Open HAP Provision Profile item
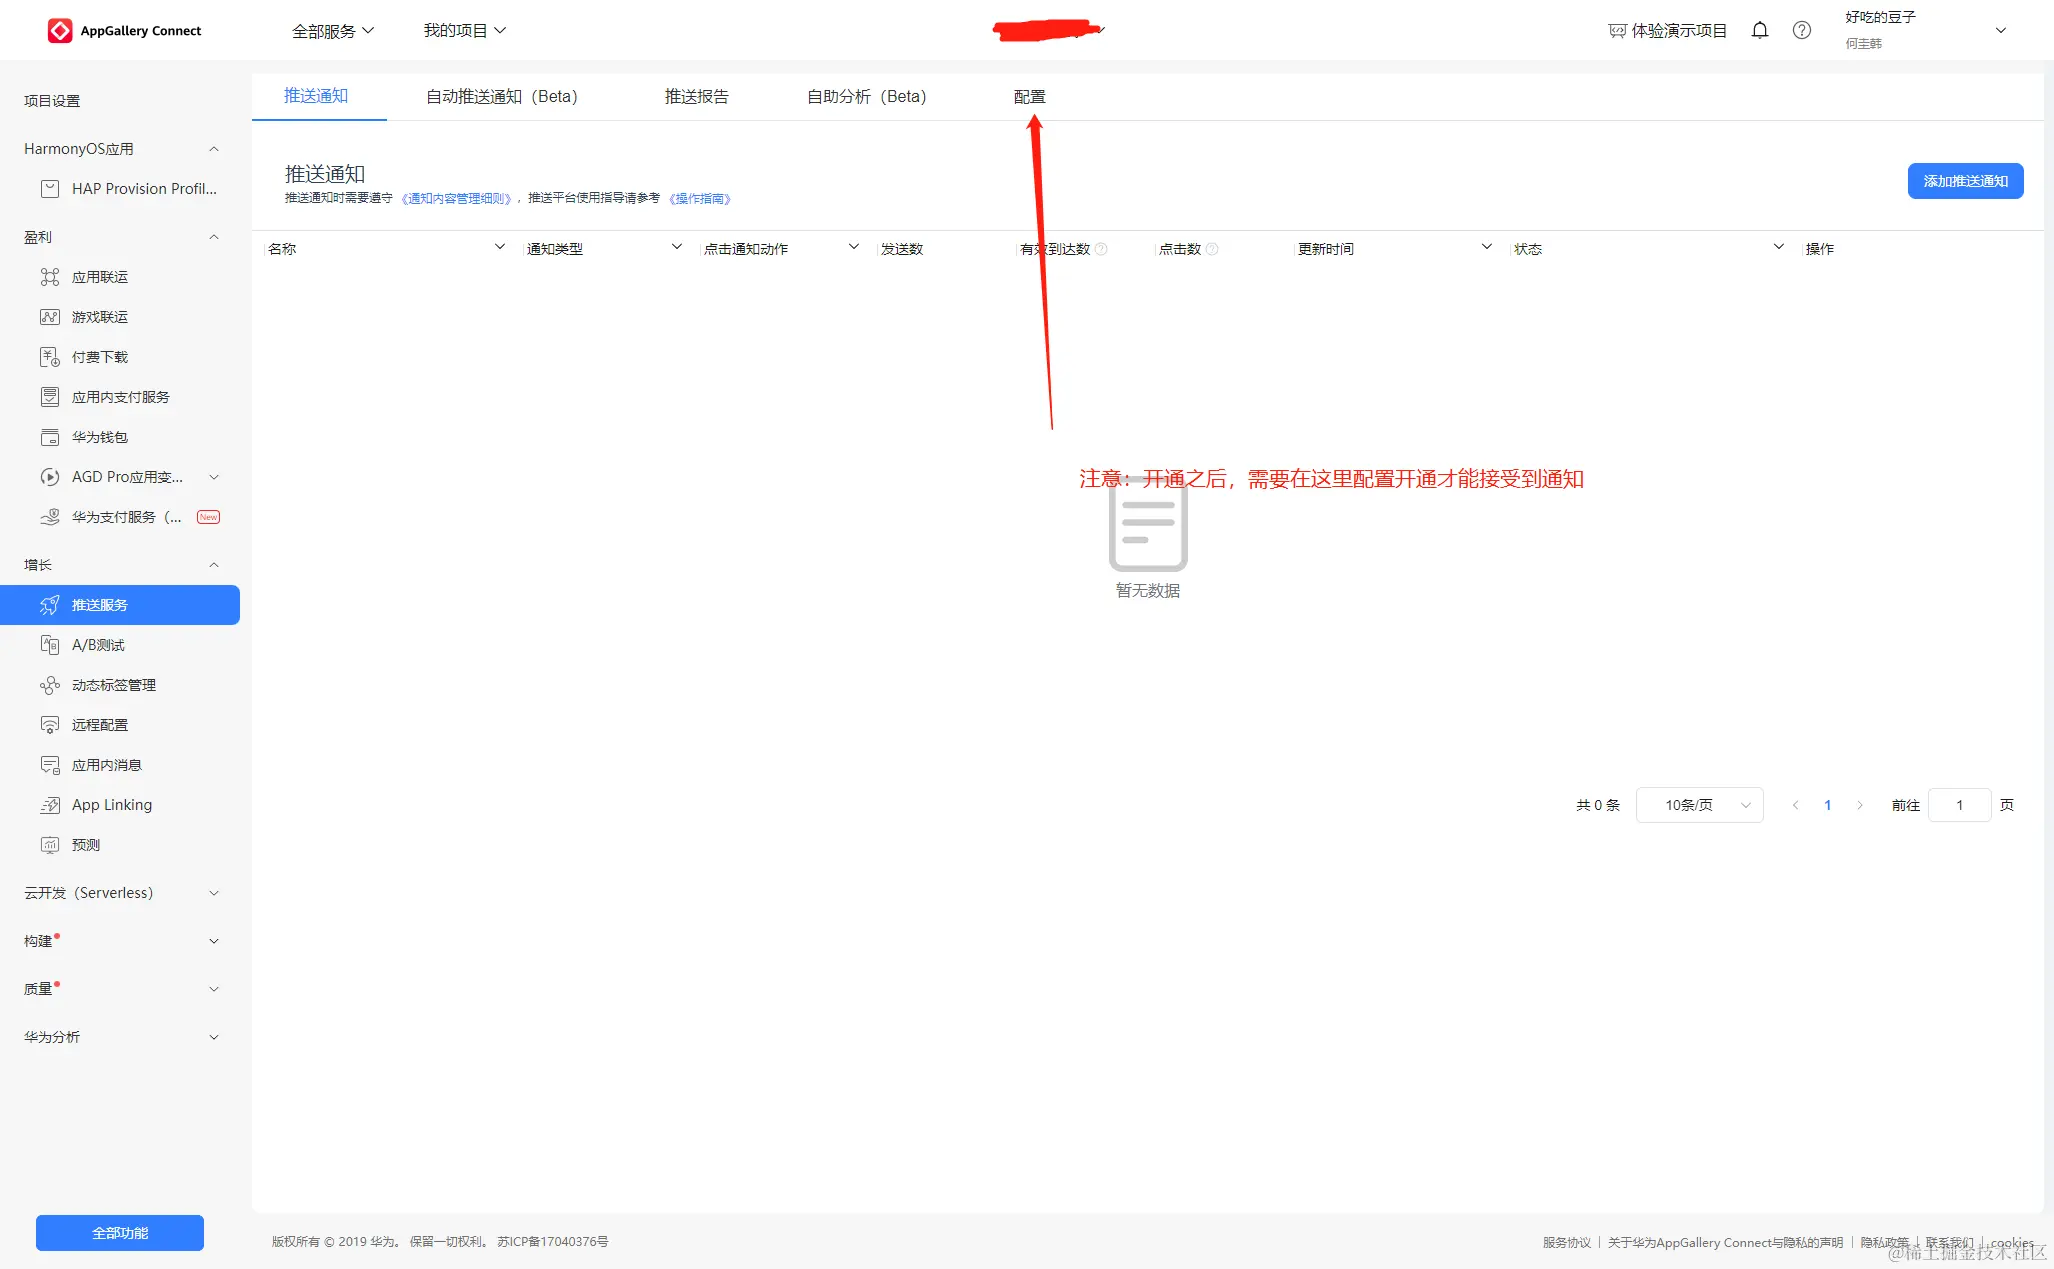 143,189
